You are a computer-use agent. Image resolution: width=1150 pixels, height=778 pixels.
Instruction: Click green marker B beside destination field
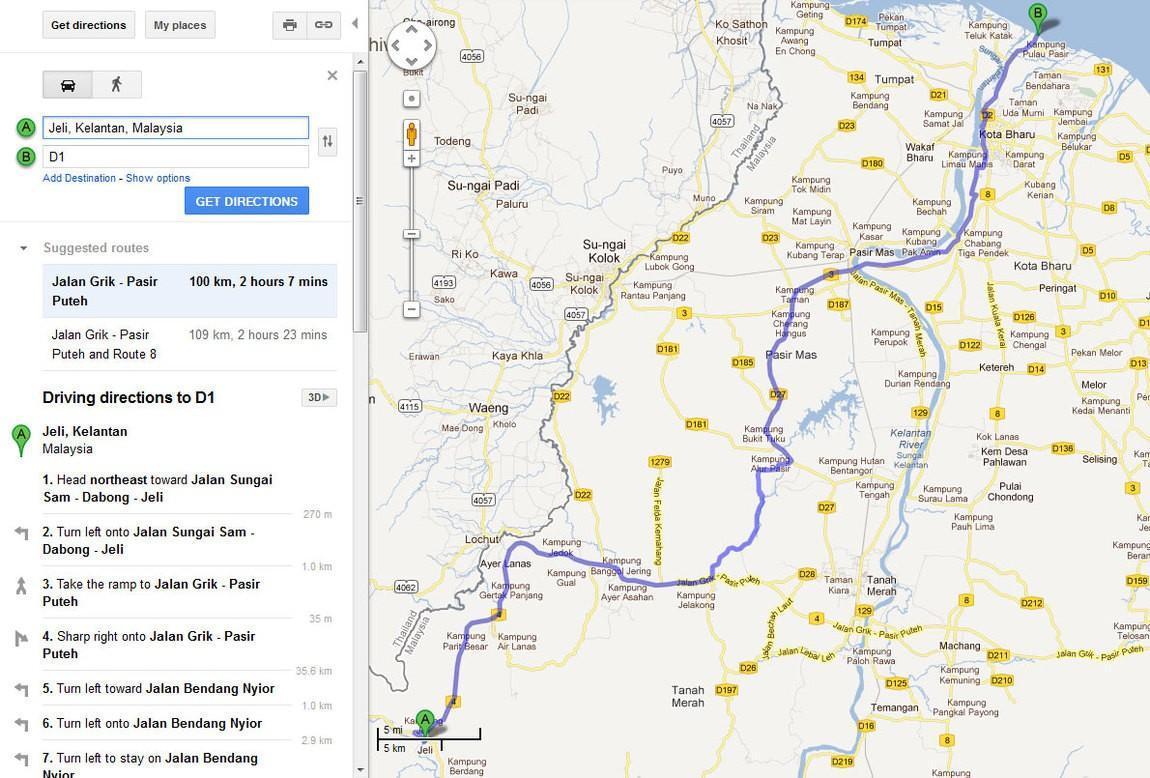[26, 156]
